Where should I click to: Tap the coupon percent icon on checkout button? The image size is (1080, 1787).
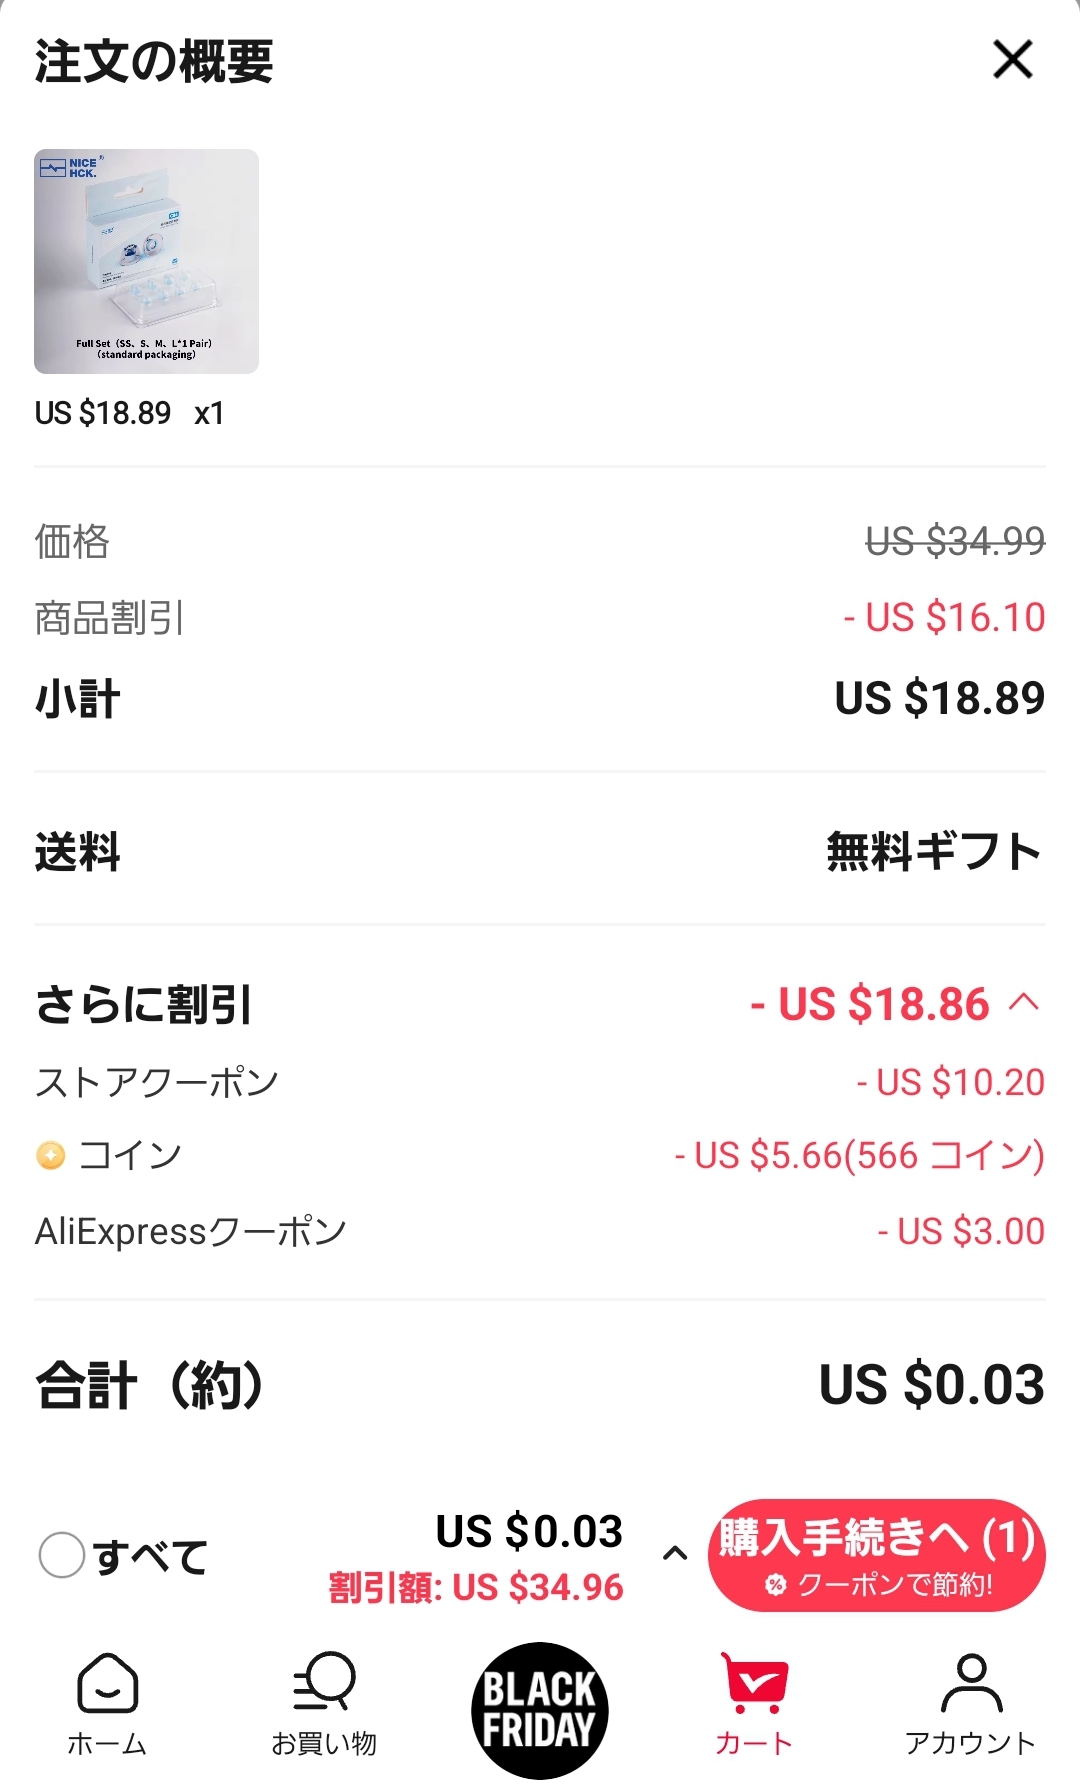775,1584
